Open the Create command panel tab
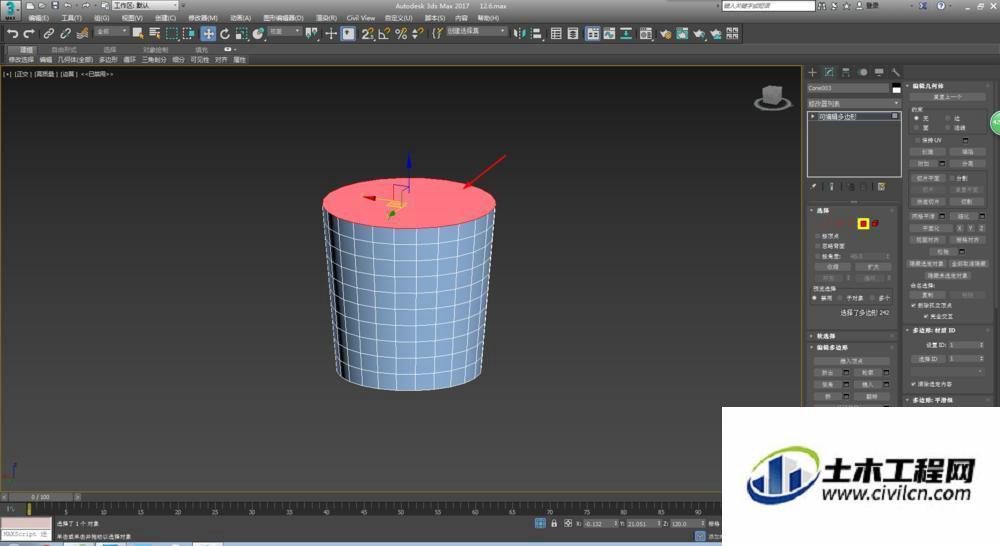This screenshot has height=546, width=1000. pos(812,73)
